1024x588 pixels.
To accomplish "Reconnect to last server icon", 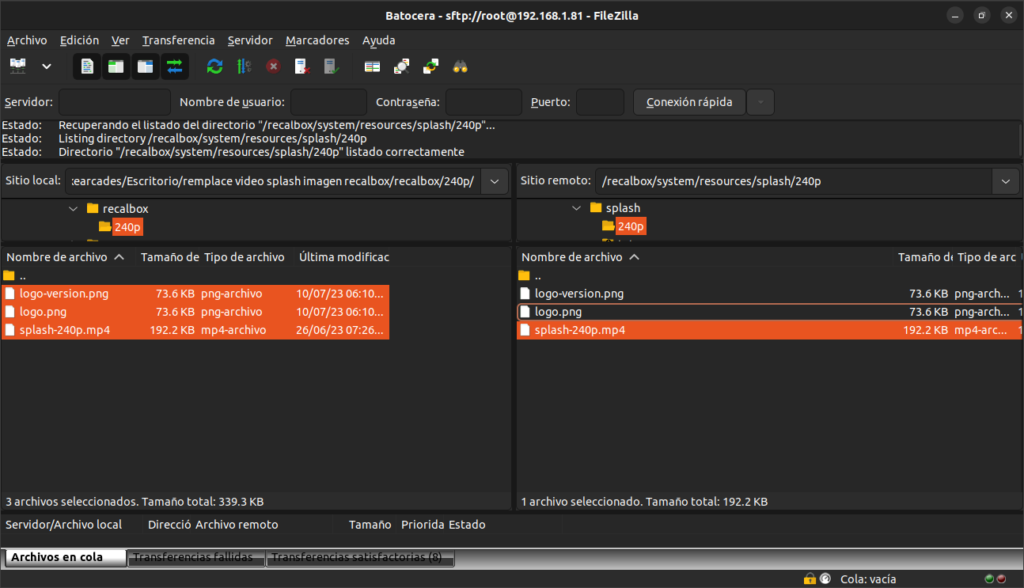I will 331,66.
